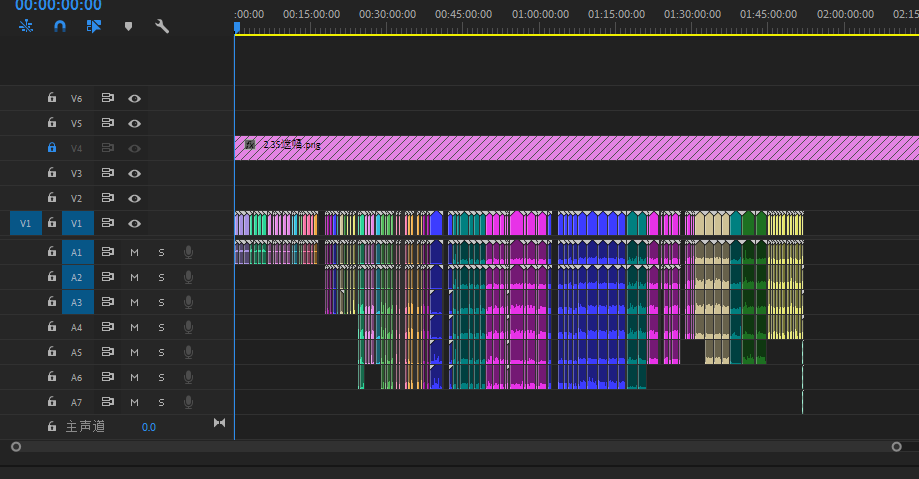Solo audio track A4
The height and width of the screenshot is (479, 919).
[161, 327]
